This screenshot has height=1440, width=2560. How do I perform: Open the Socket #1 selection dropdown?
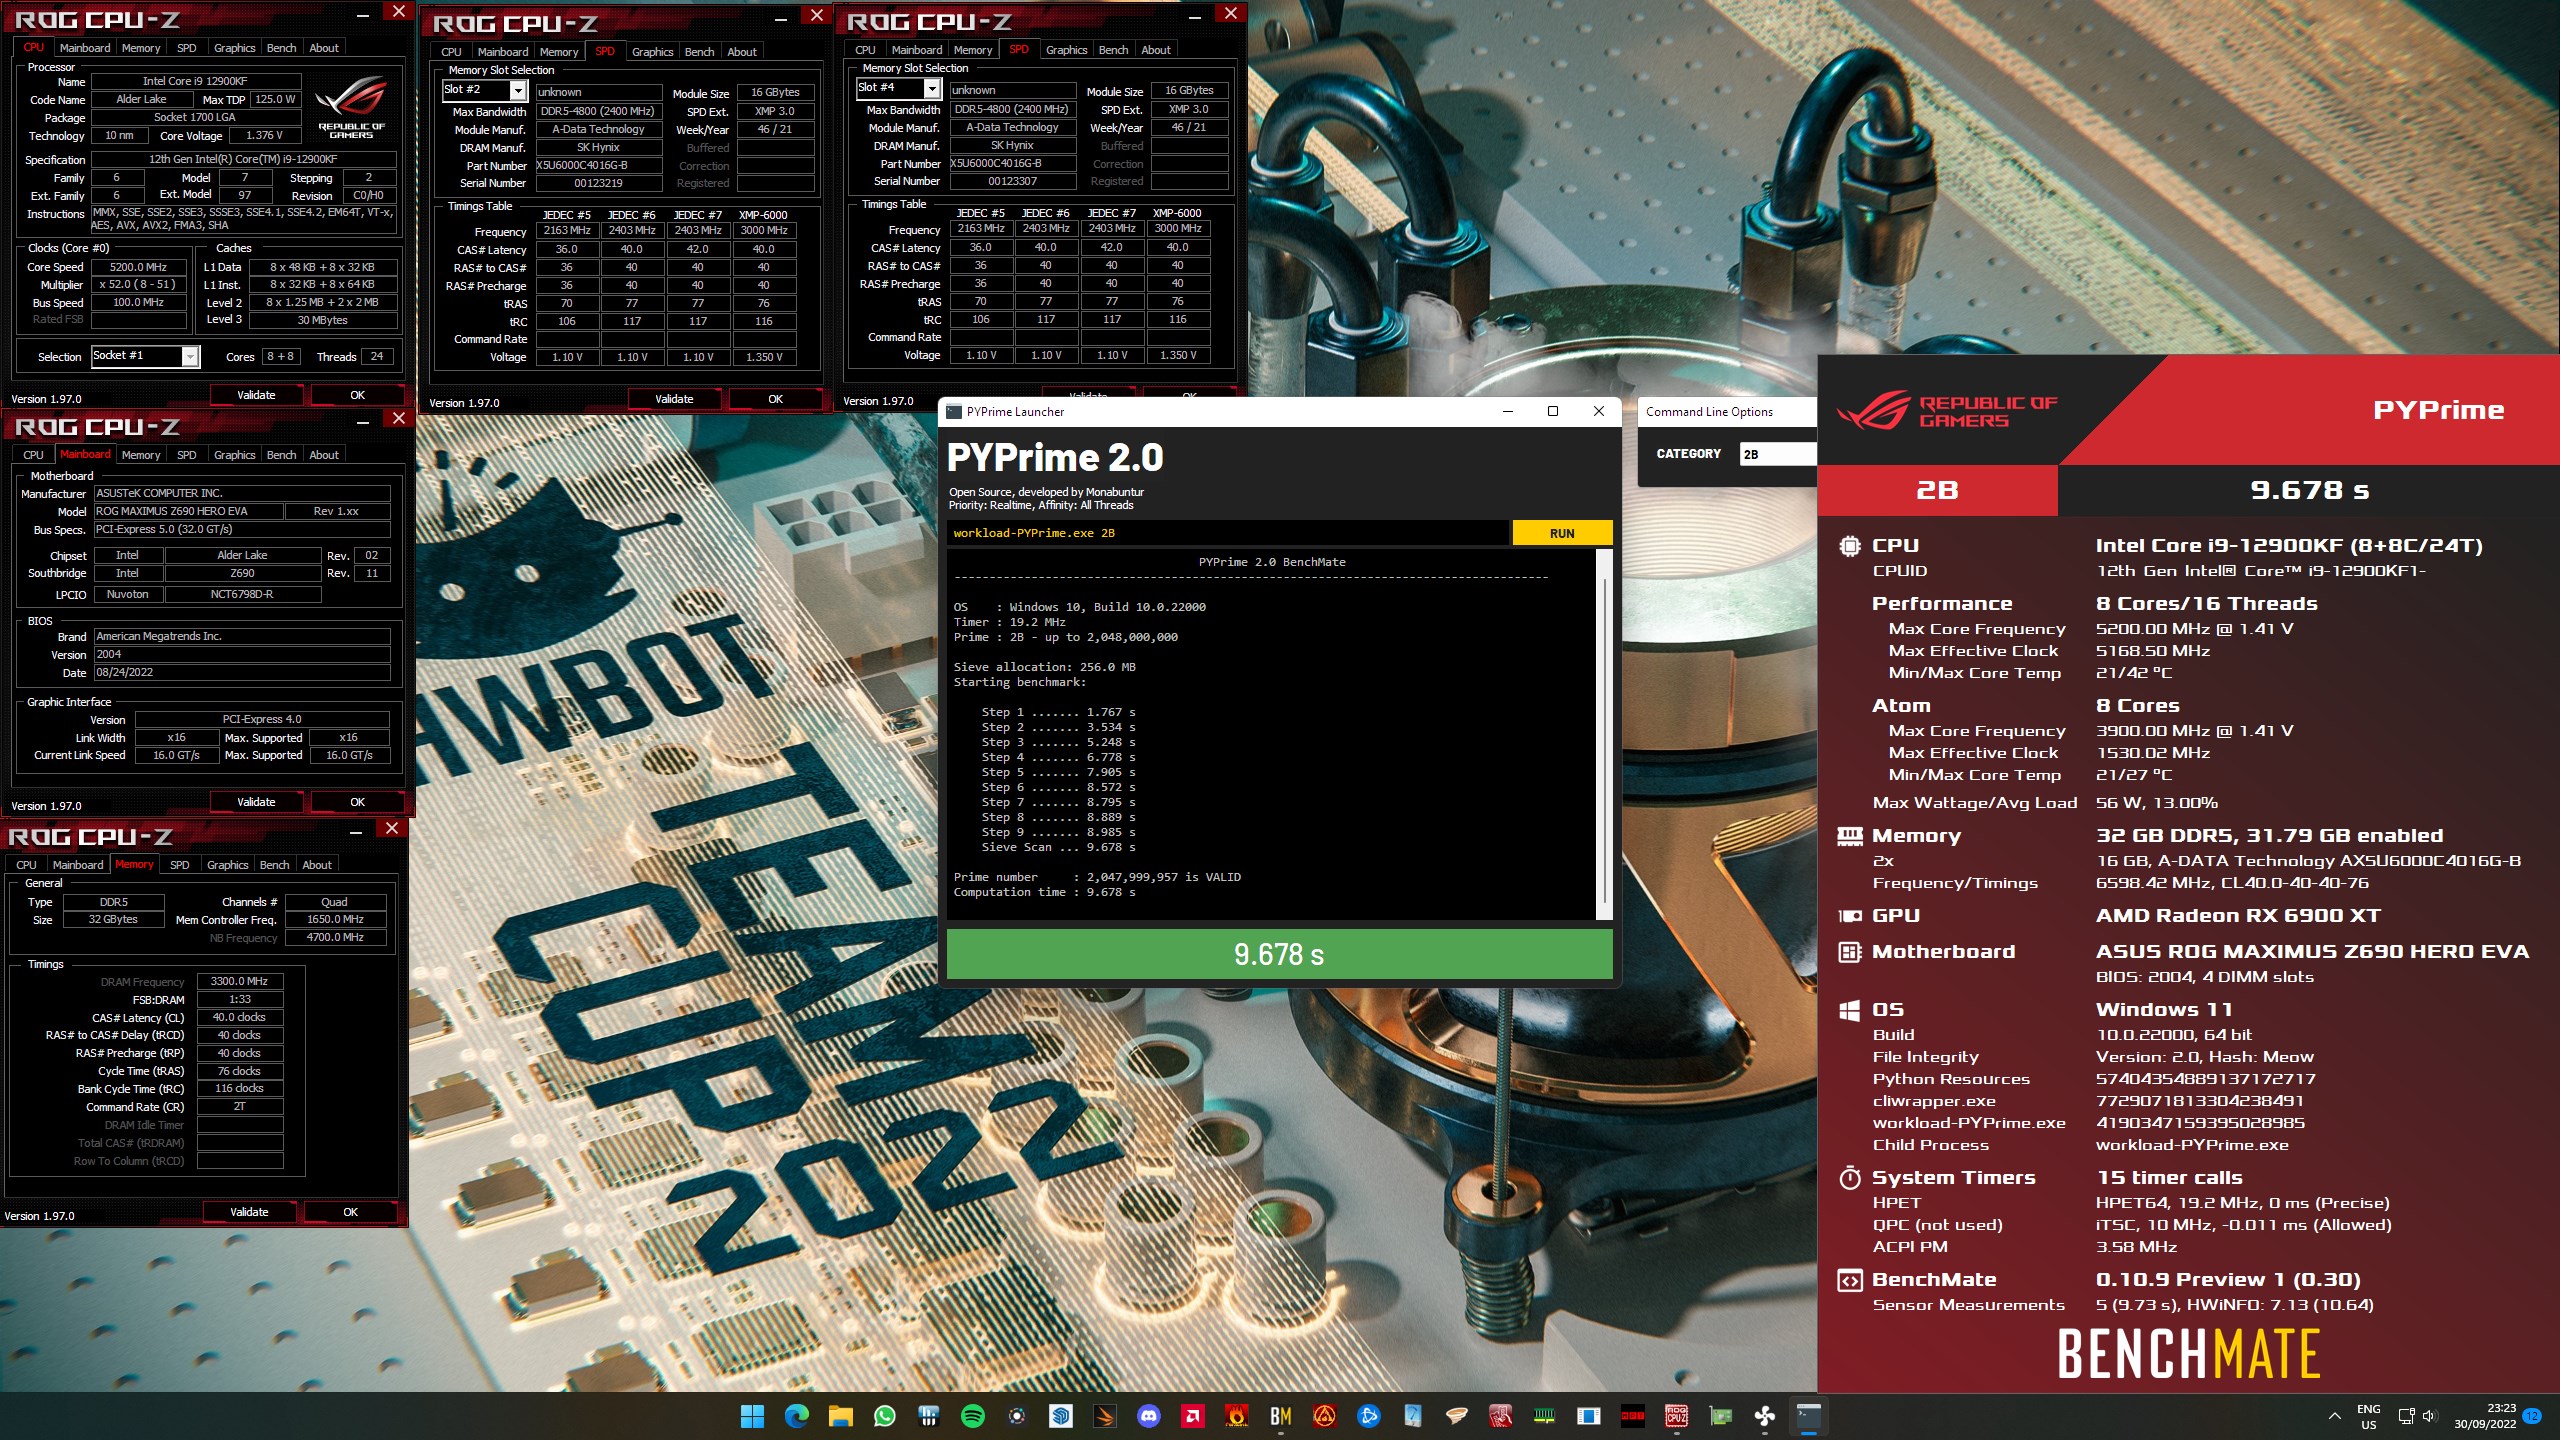(145, 356)
